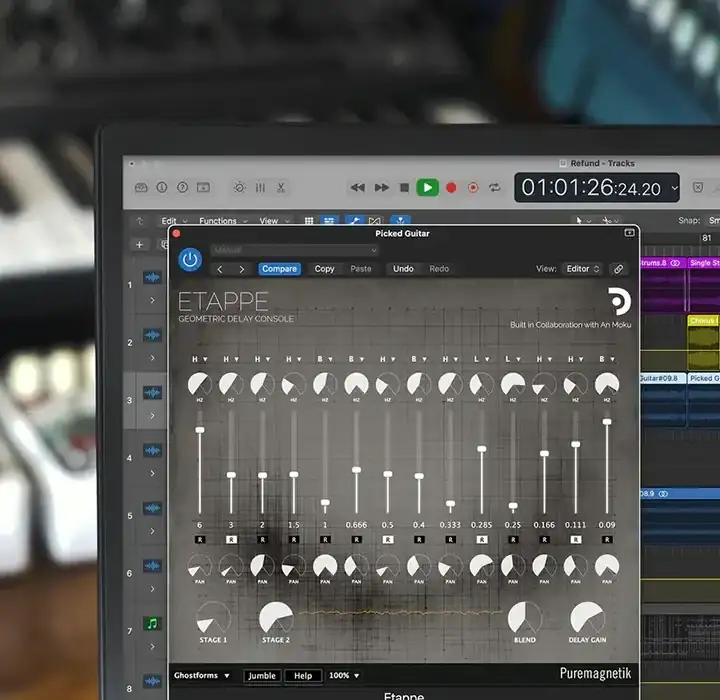
Task: Toggle Cycle mode in the transport bar
Action: point(495,187)
